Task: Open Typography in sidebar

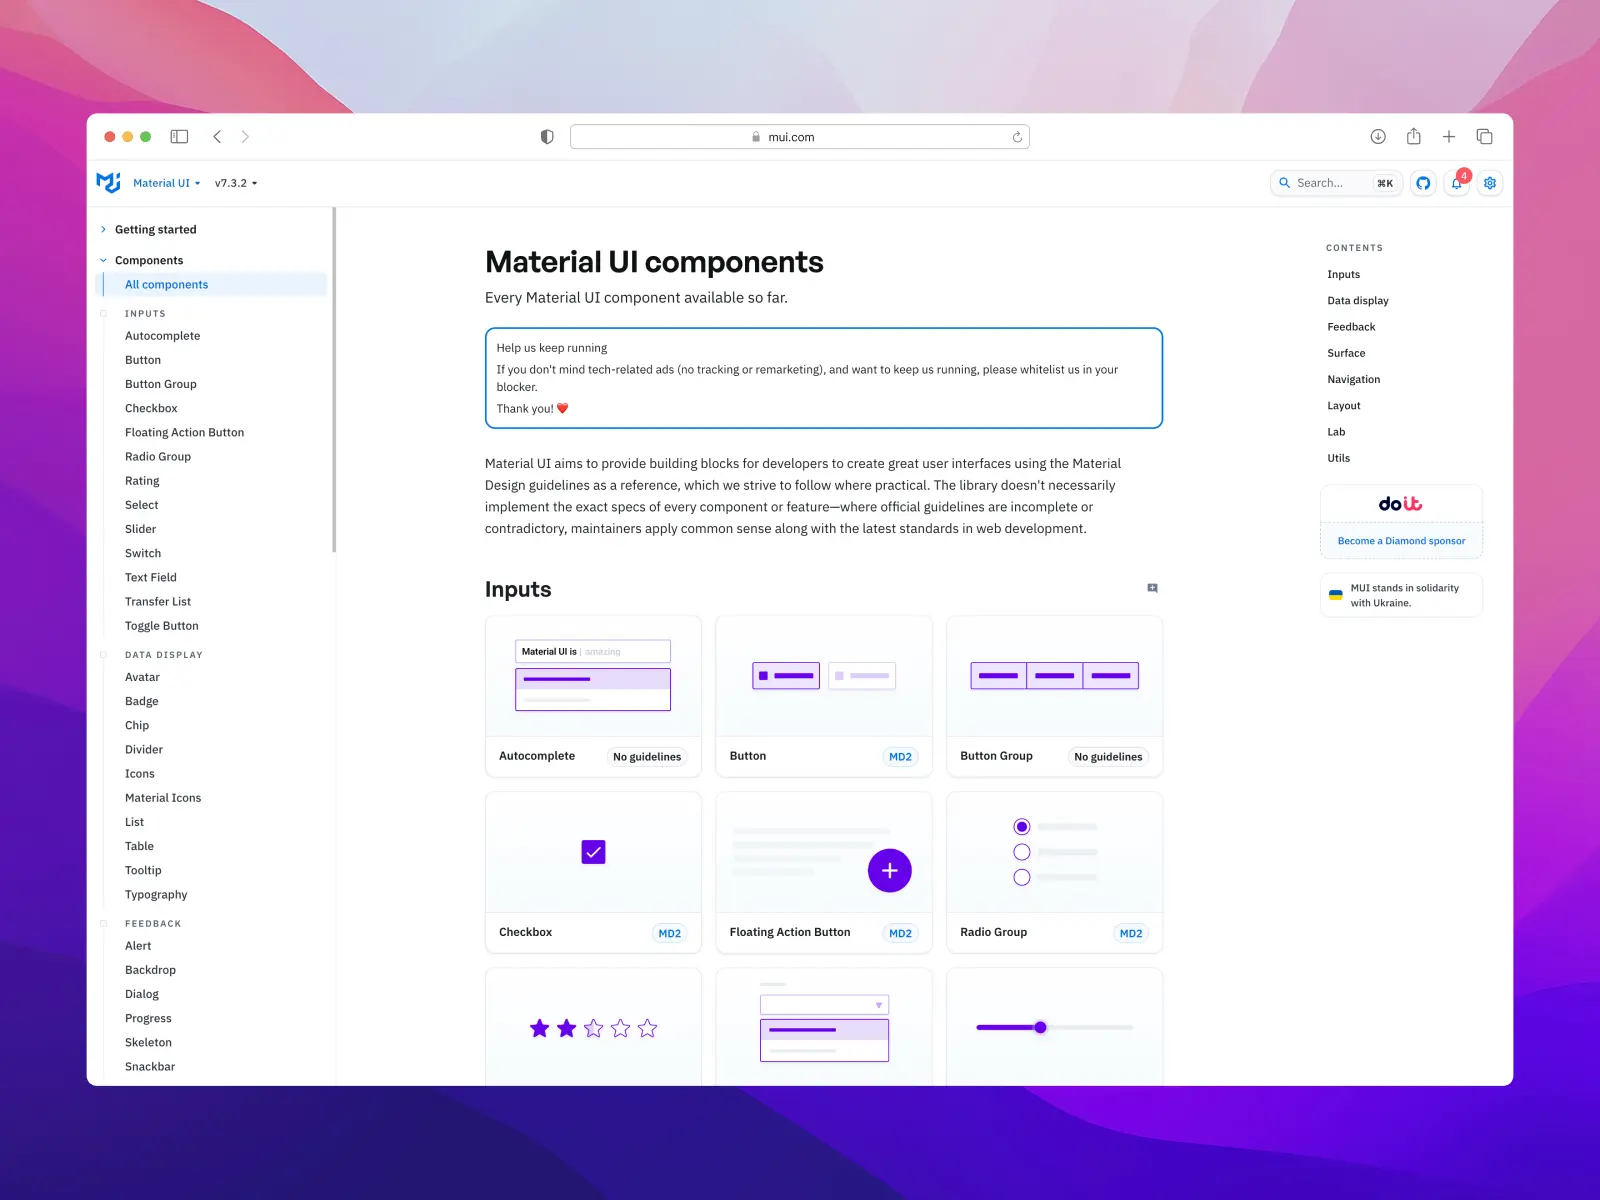Action: [156, 895]
